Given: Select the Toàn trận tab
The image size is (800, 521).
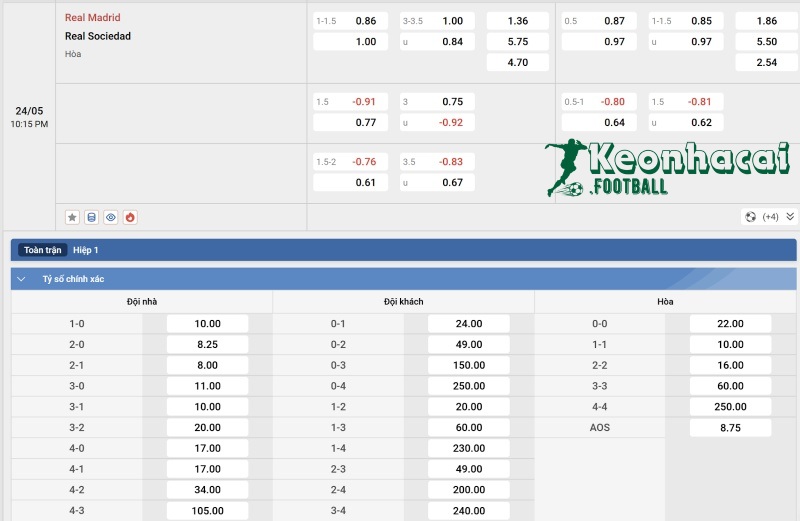Looking at the screenshot, I should point(43,250).
